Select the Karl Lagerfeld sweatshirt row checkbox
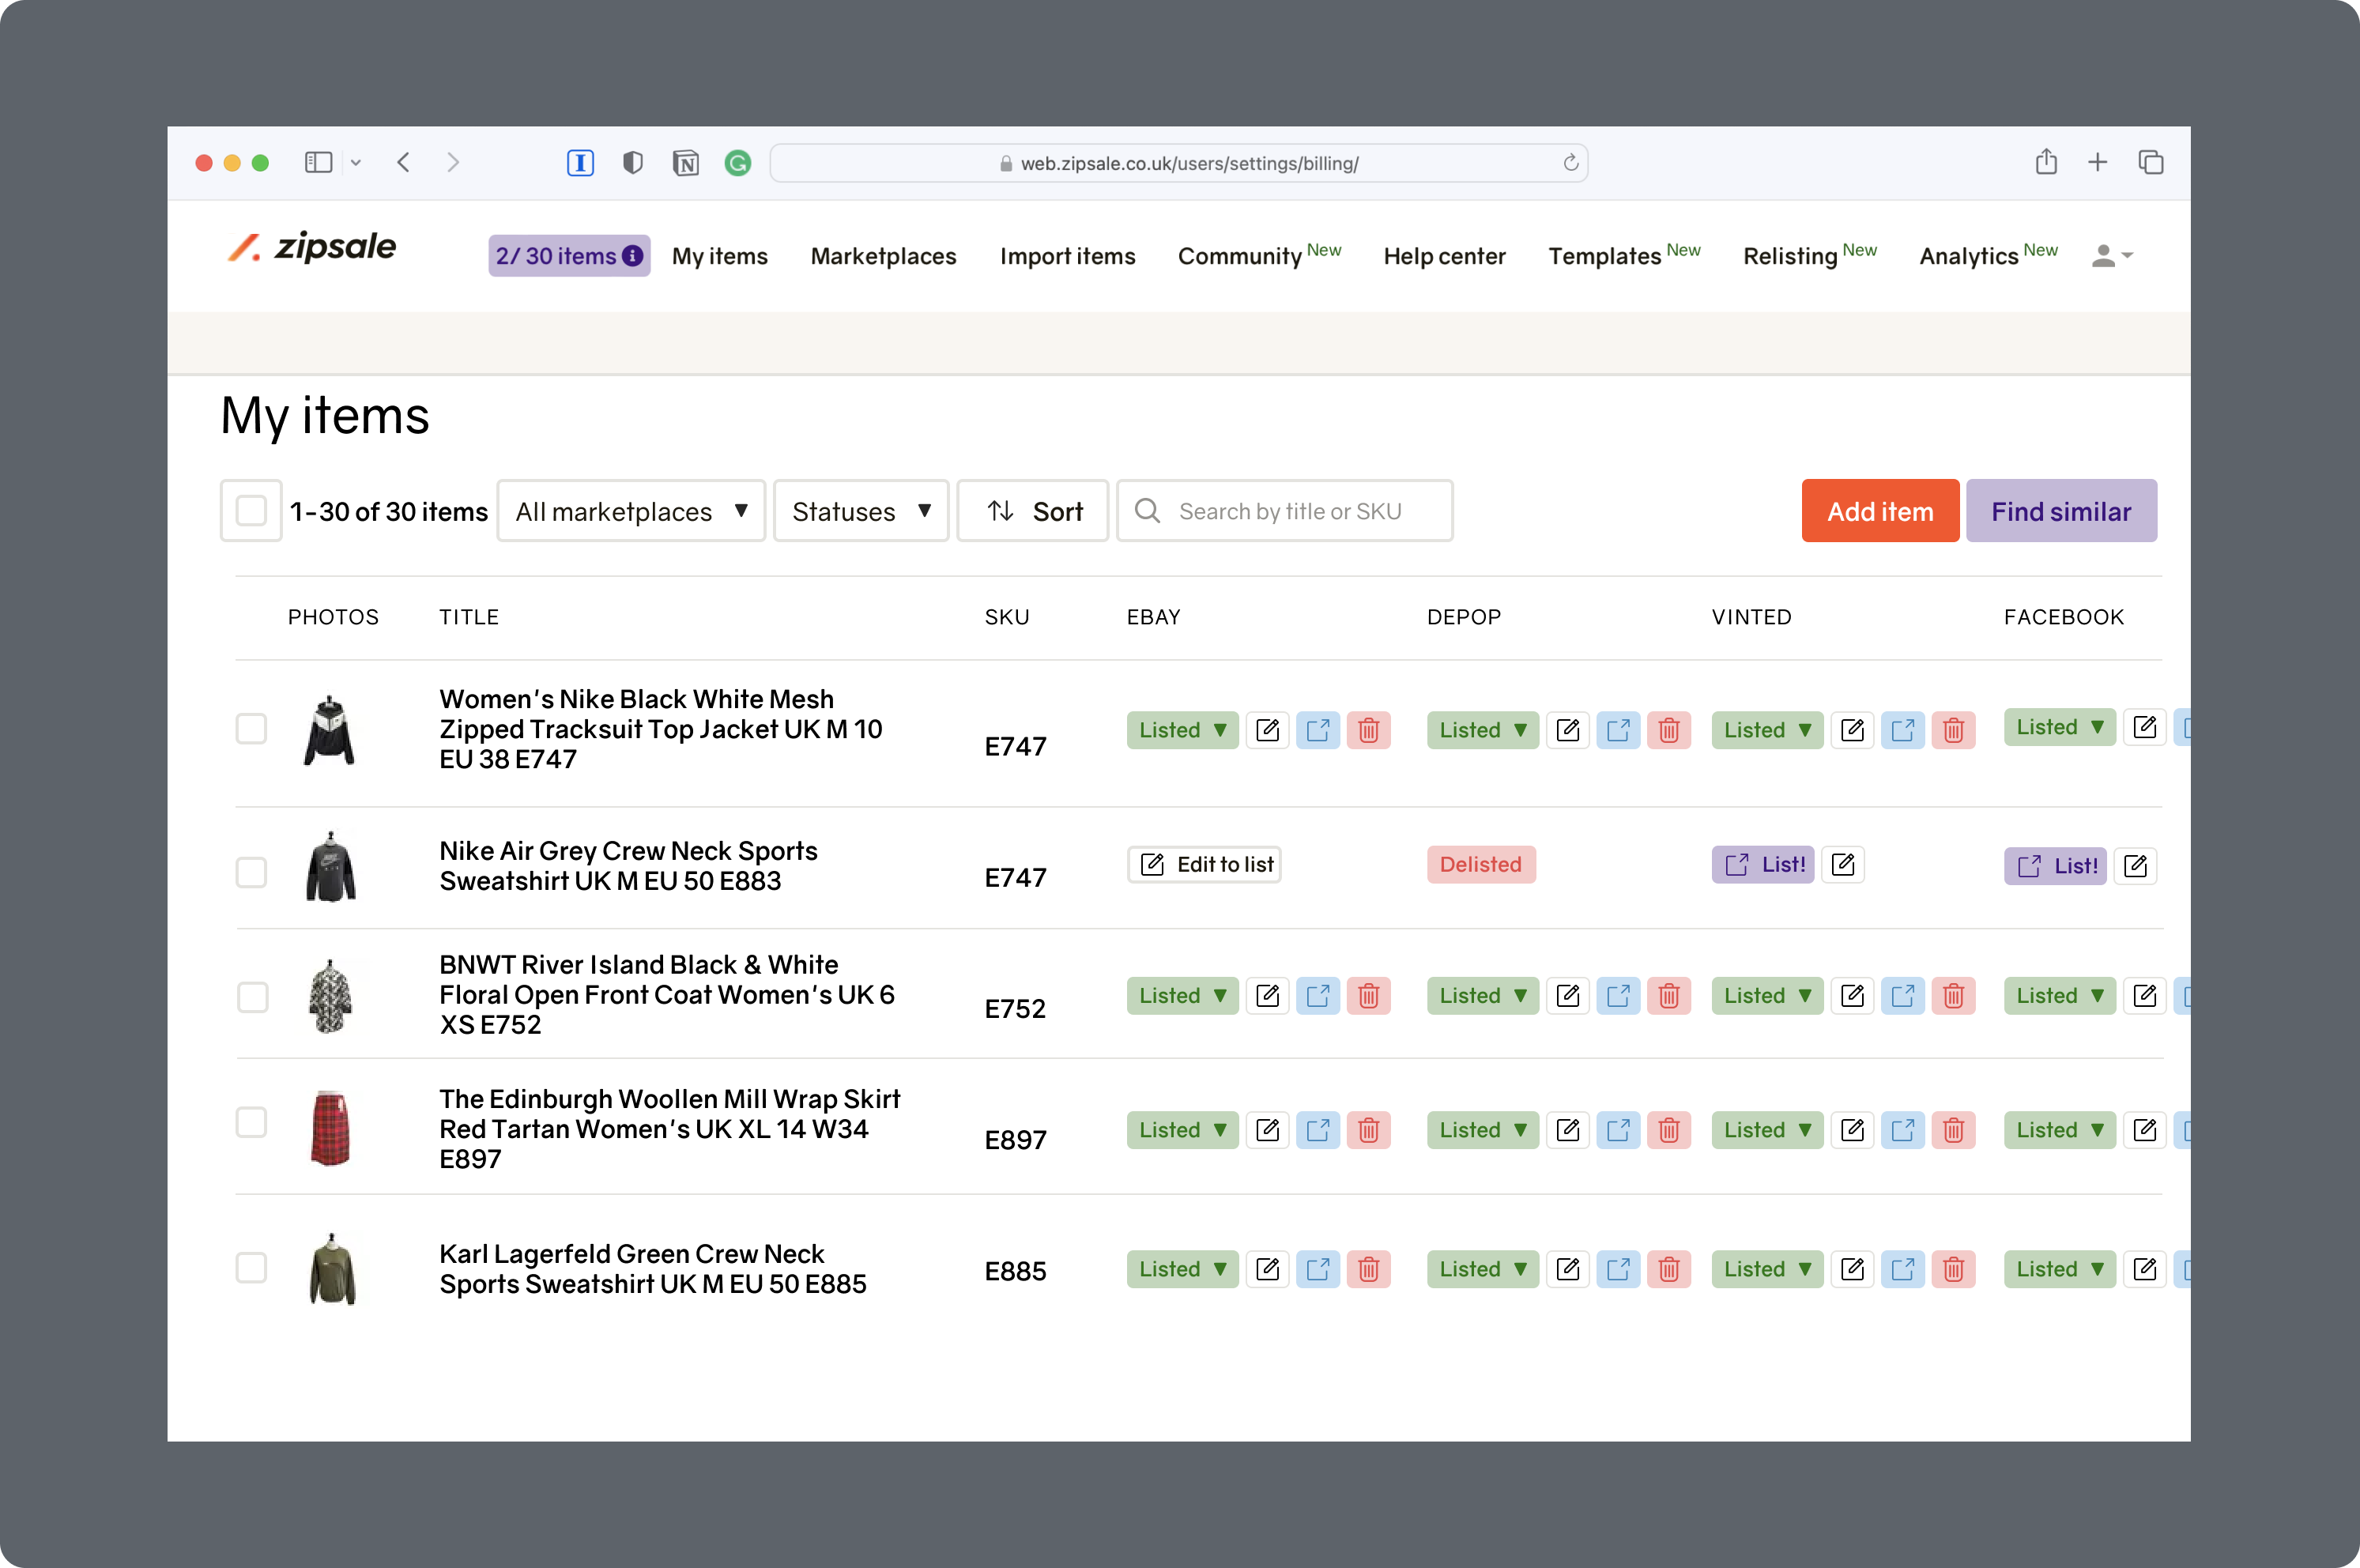Viewport: 2360px width, 1568px height. (251, 1268)
